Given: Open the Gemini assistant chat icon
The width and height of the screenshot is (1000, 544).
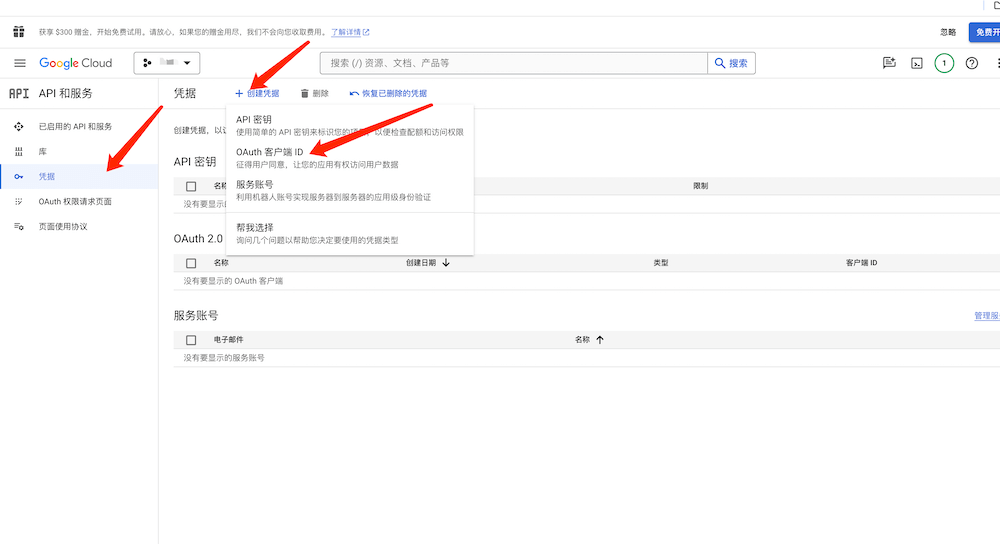Looking at the screenshot, I should 889,63.
